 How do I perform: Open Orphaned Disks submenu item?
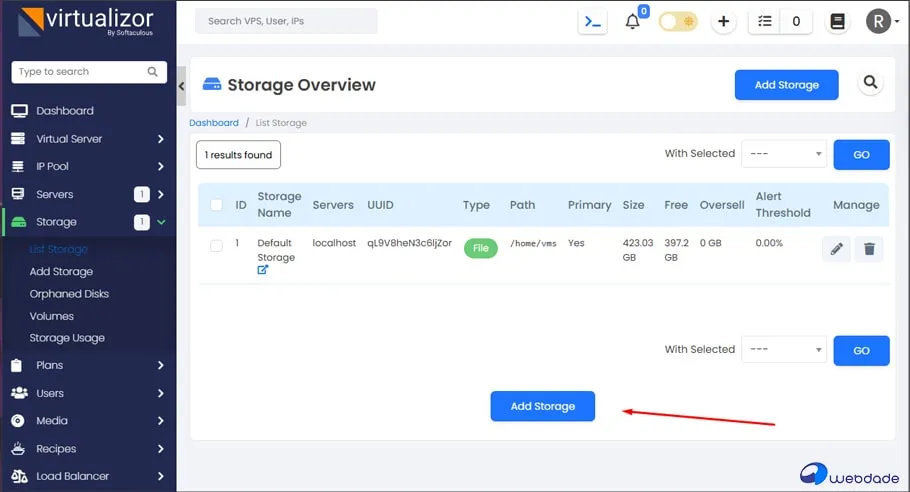tap(69, 294)
